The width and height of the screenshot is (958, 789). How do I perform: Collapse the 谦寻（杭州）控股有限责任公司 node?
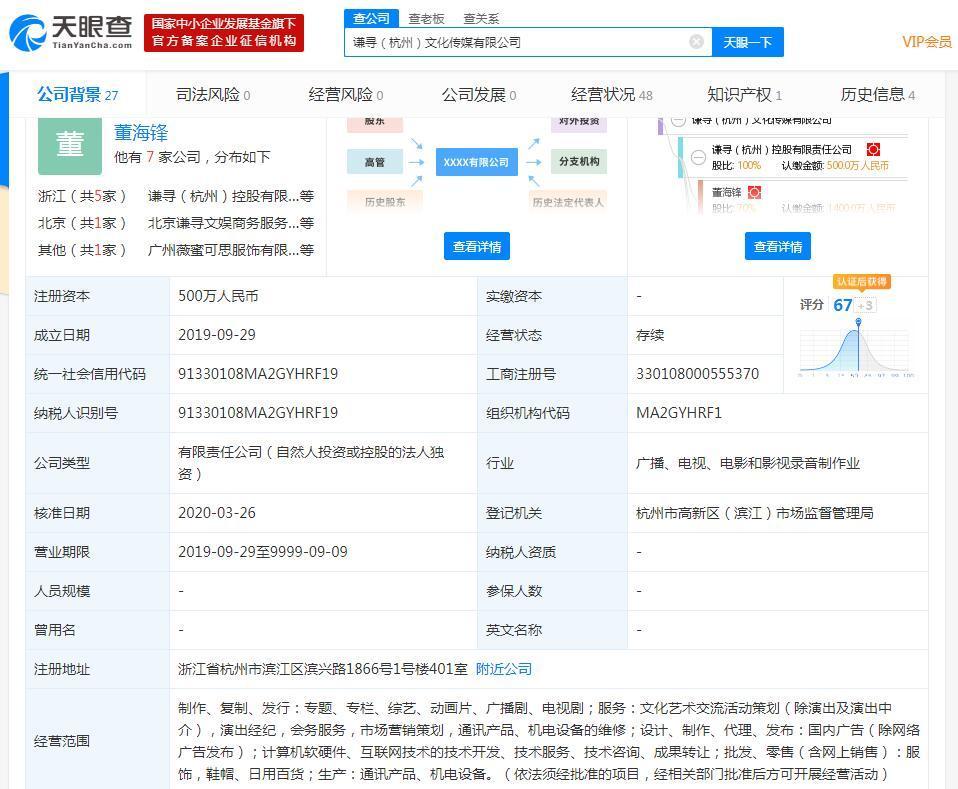698,157
